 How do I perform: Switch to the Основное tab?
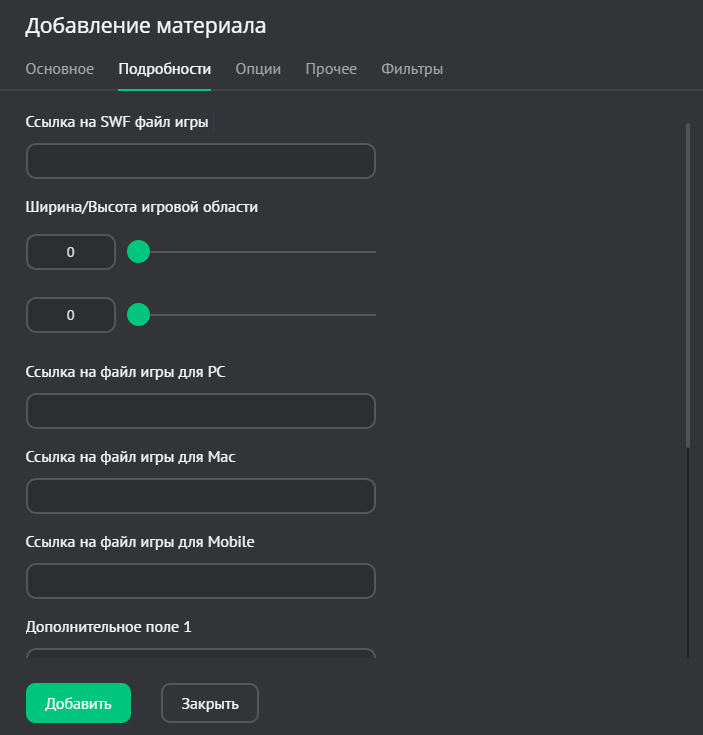[60, 69]
